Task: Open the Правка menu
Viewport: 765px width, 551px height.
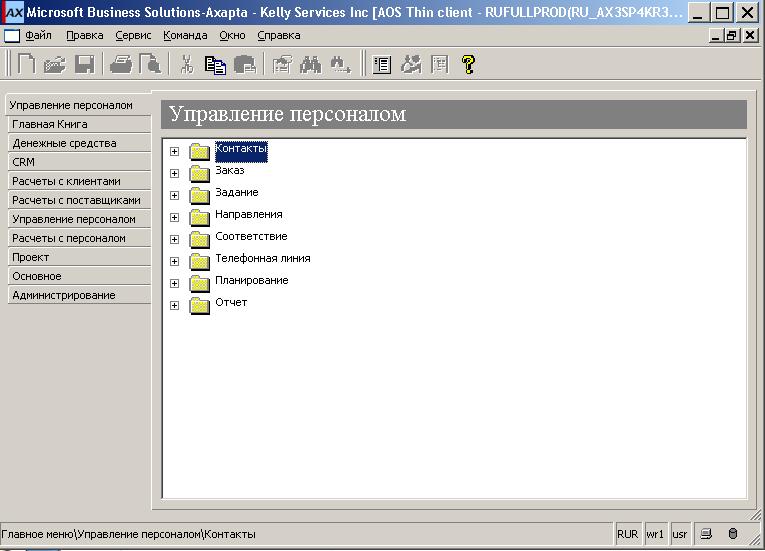Action: 84,36
